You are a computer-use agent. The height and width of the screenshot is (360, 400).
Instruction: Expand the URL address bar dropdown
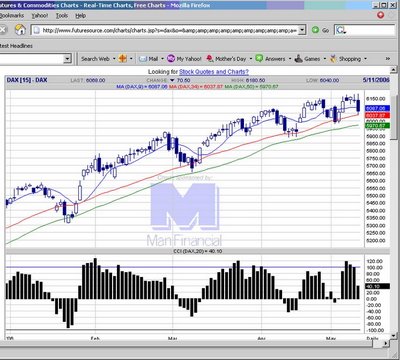(302, 30)
